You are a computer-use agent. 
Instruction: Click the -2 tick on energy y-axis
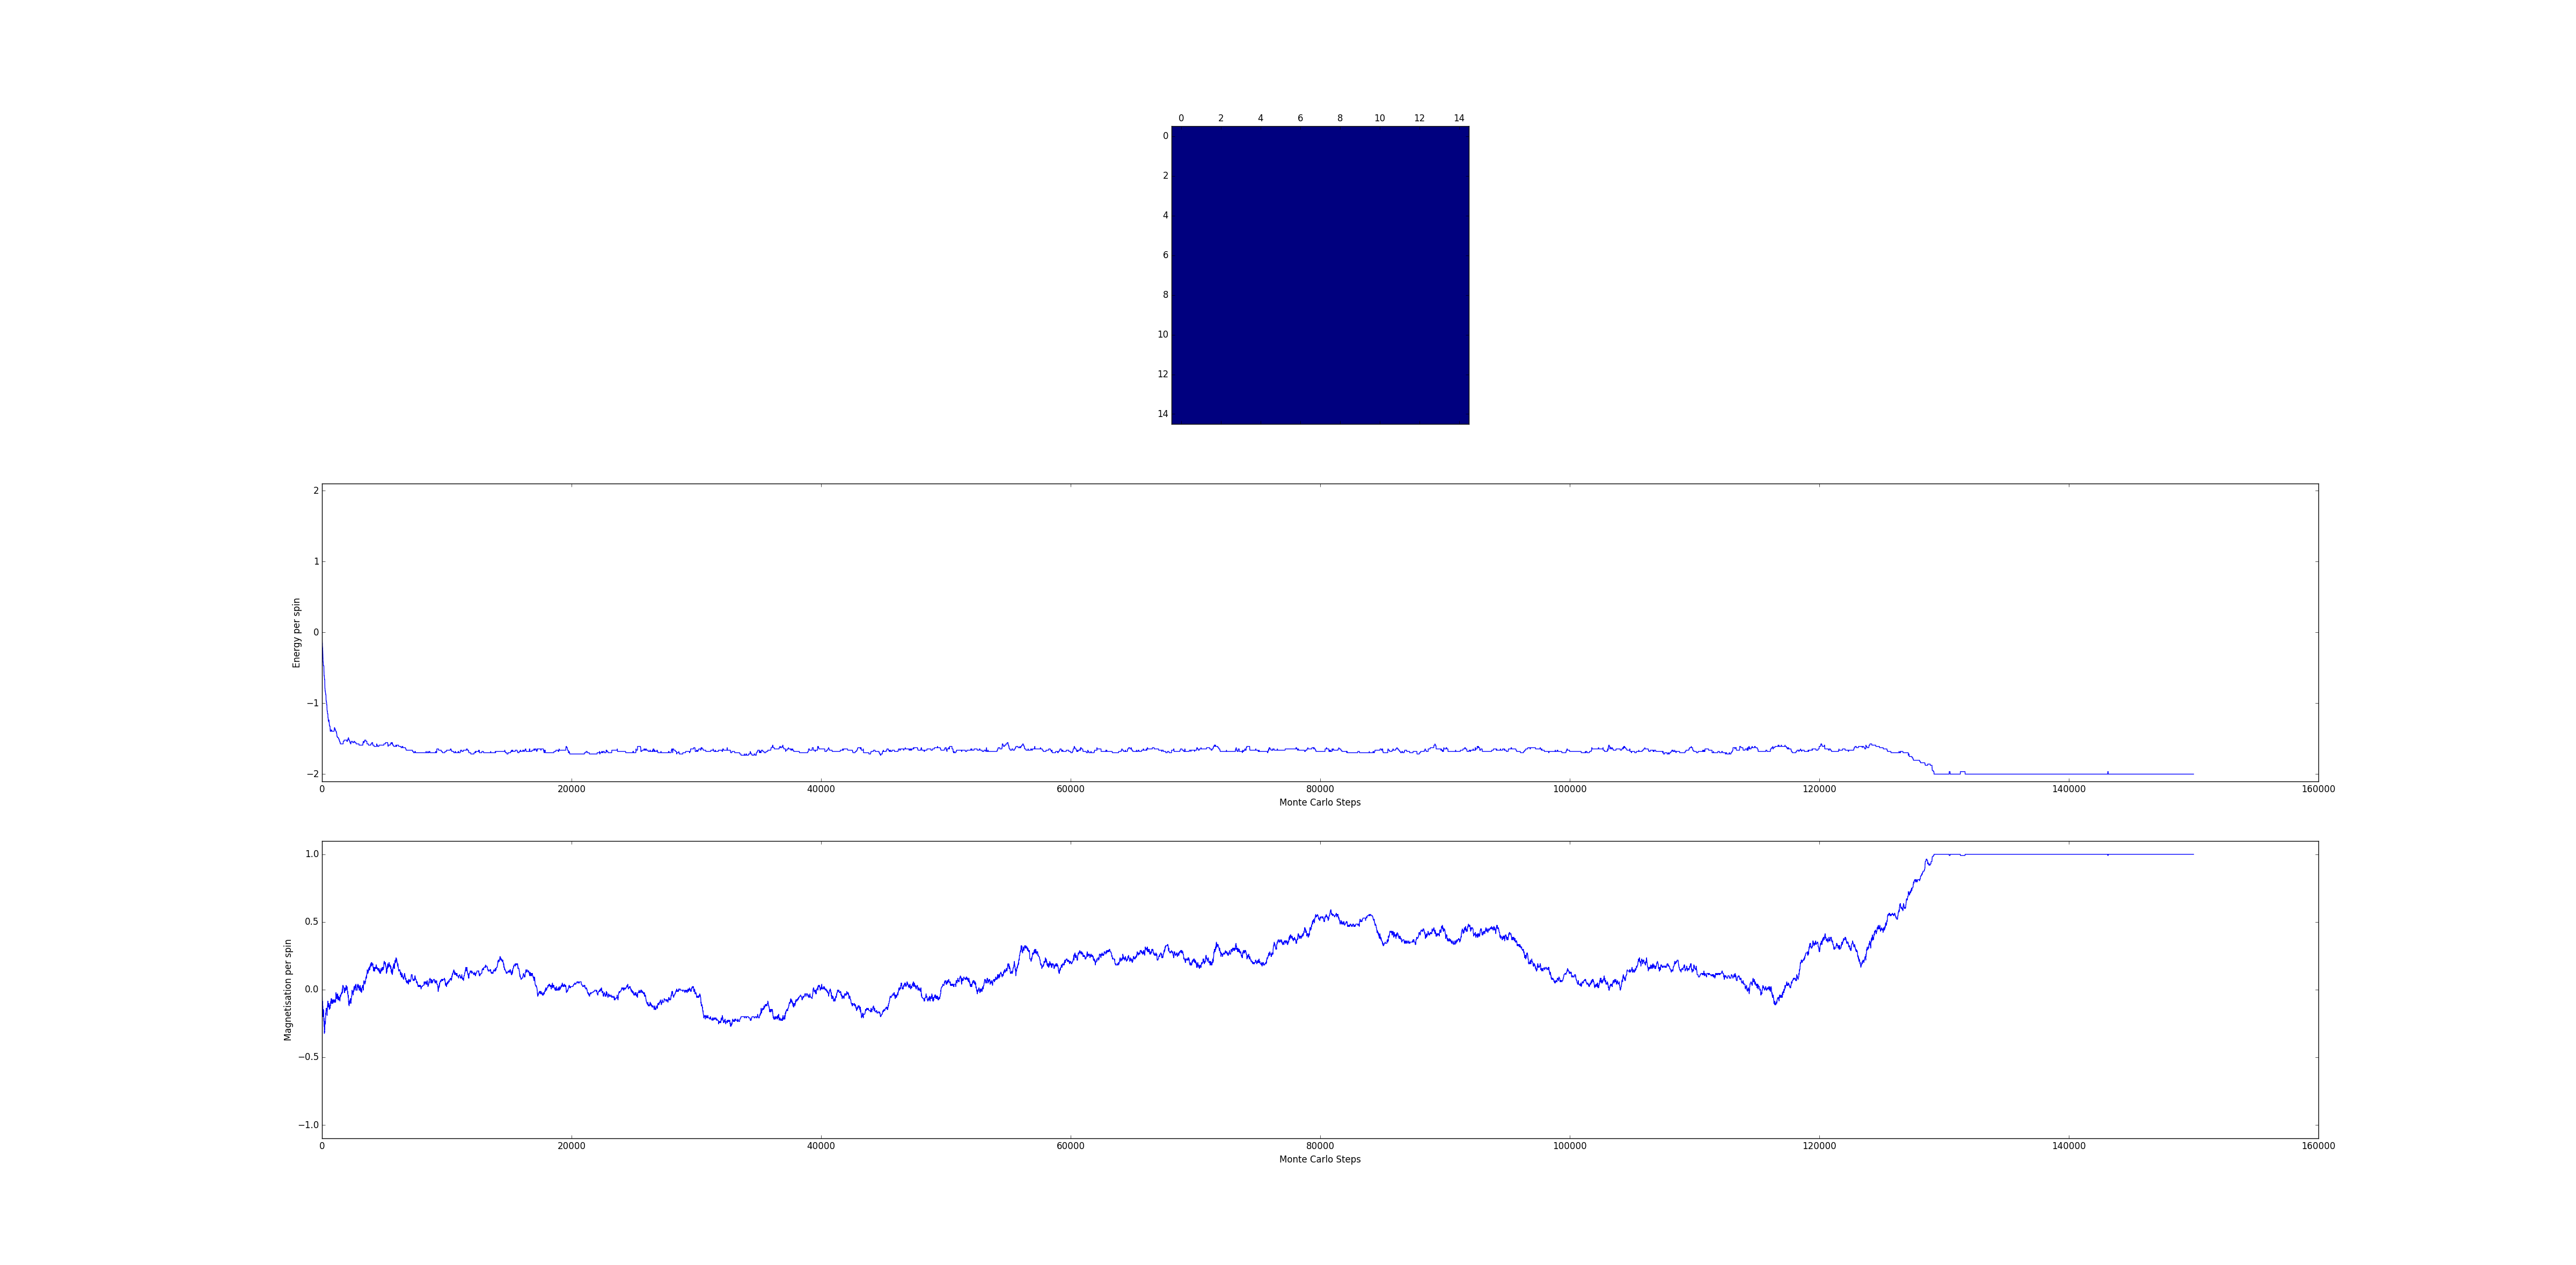[313, 774]
